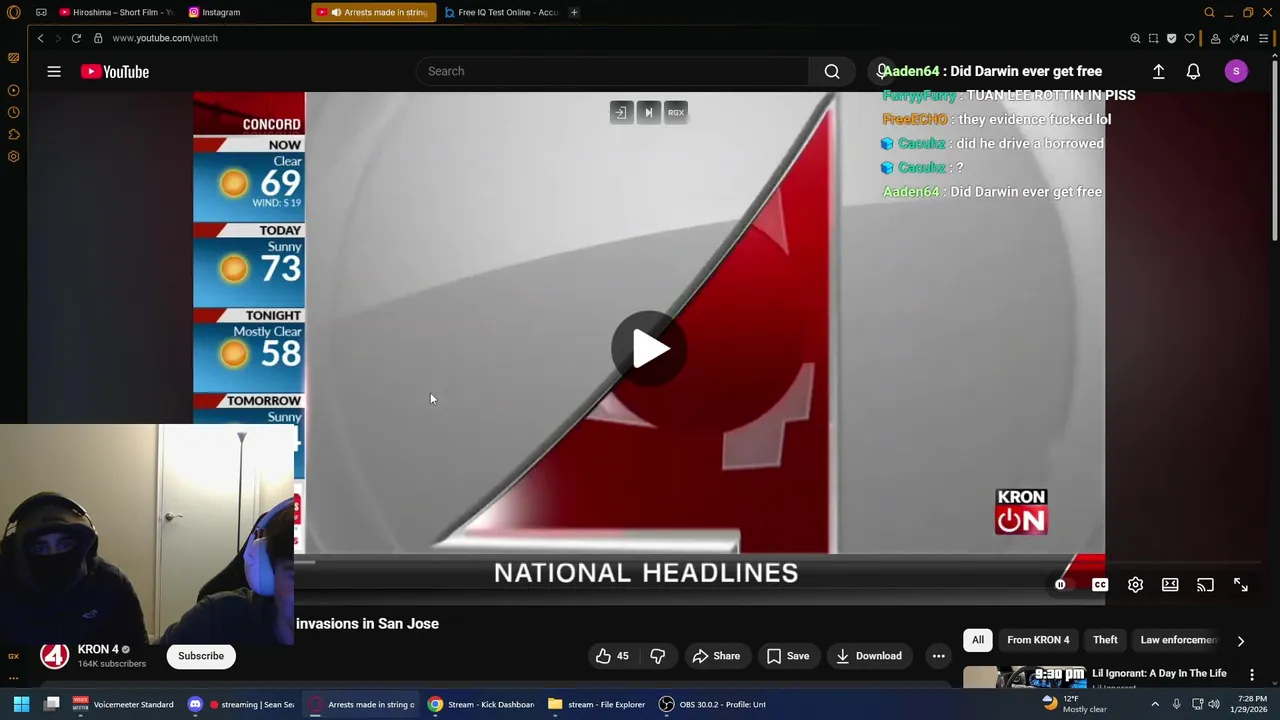Select the 'From KRON 4' chip
Image resolution: width=1280 pixels, height=720 pixels.
(x=1038, y=640)
